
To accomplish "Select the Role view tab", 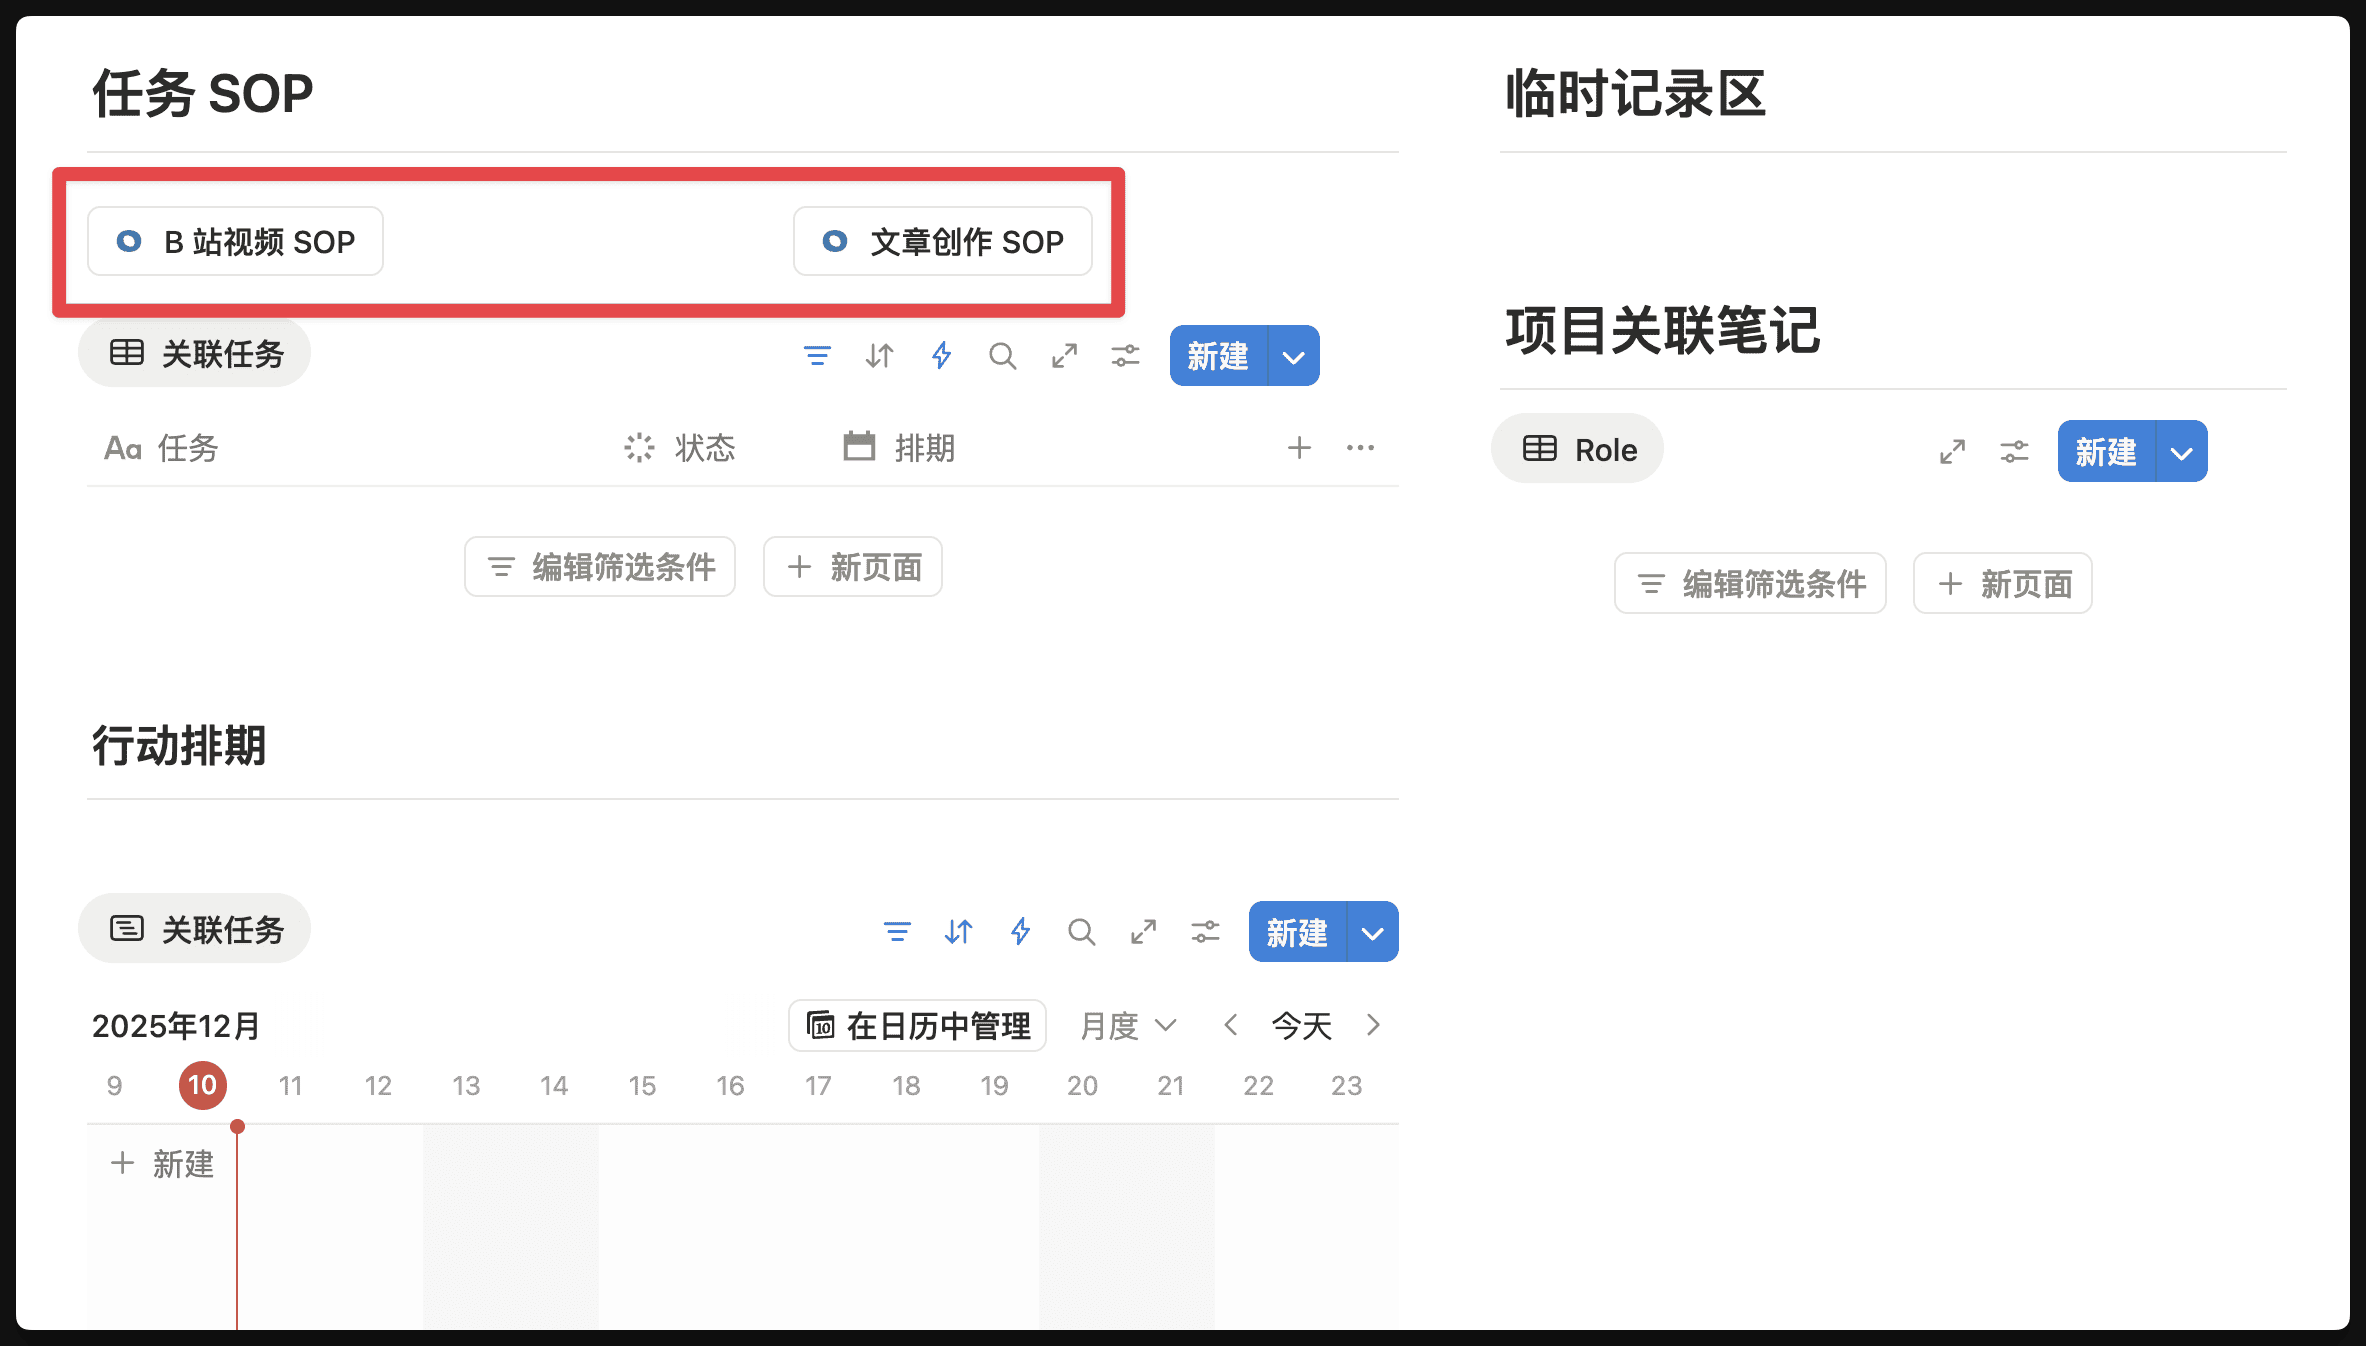I will click(x=1578, y=450).
